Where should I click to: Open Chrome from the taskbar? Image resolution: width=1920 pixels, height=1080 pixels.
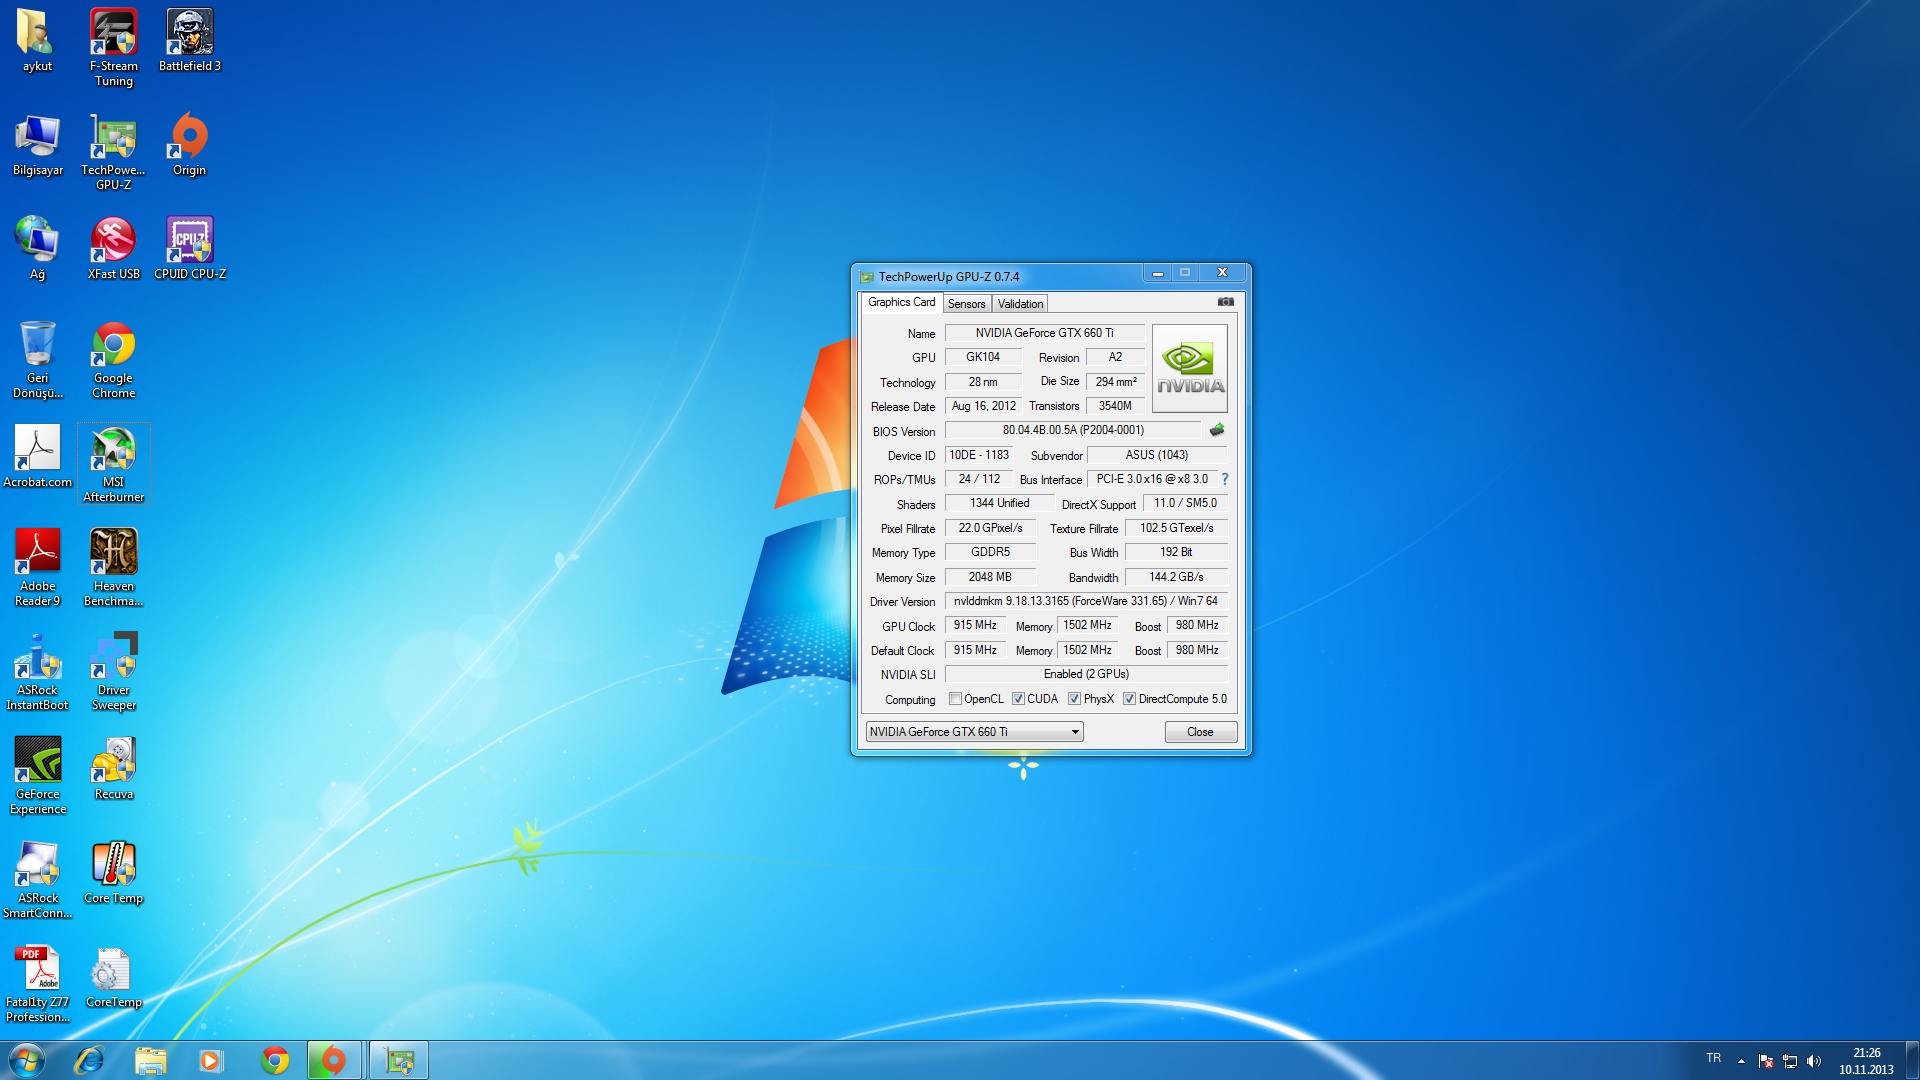(275, 1060)
